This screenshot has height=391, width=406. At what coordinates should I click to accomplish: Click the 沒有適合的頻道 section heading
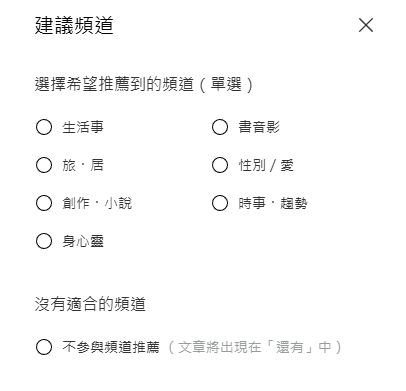coord(90,304)
